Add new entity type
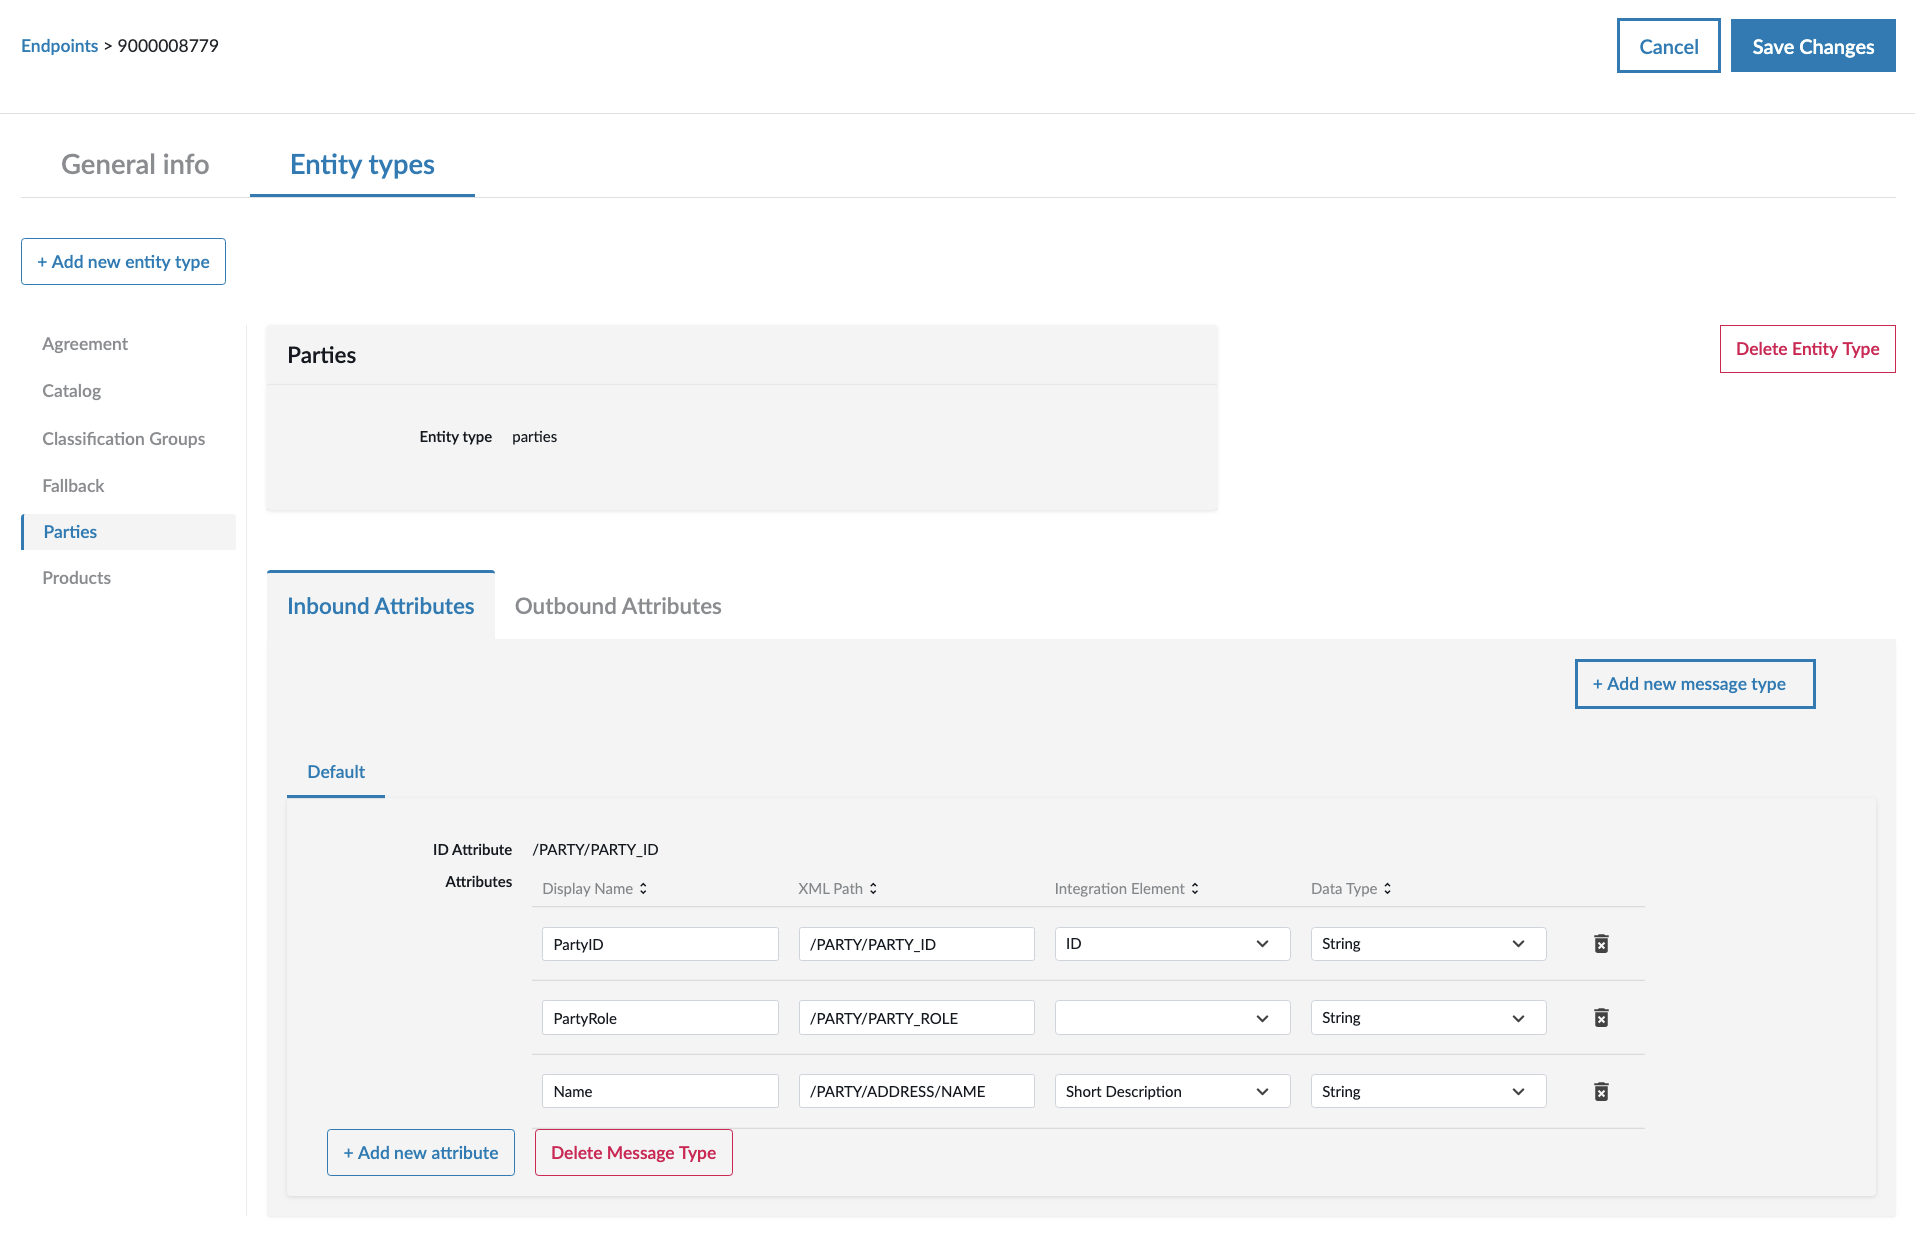The height and width of the screenshot is (1242, 1915). click(x=123, y=262)
